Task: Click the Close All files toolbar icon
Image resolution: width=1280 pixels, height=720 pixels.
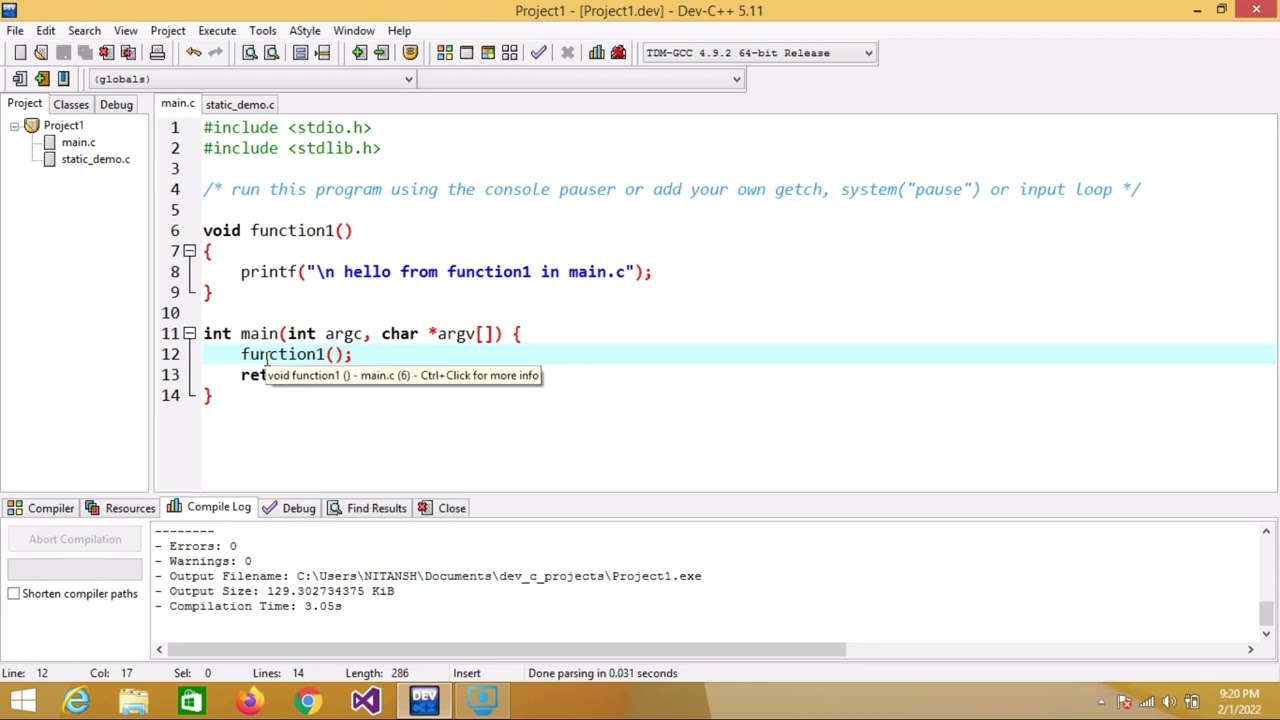Action: pos(128,52)
